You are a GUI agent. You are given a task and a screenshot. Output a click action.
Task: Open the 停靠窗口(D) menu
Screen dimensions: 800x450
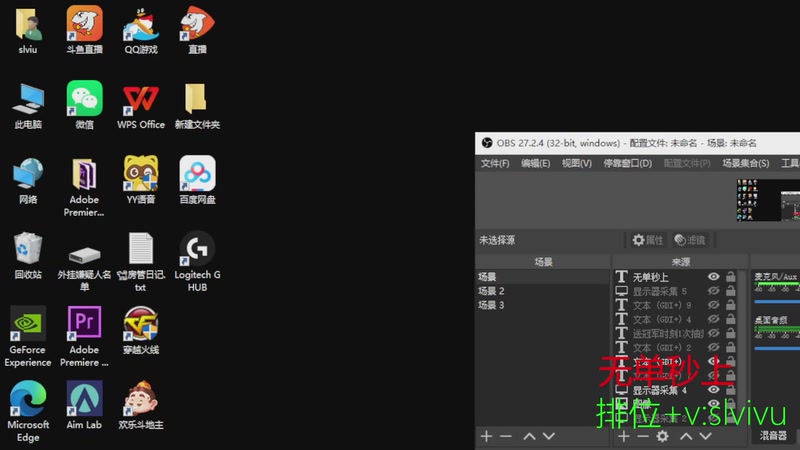[628, 163]
